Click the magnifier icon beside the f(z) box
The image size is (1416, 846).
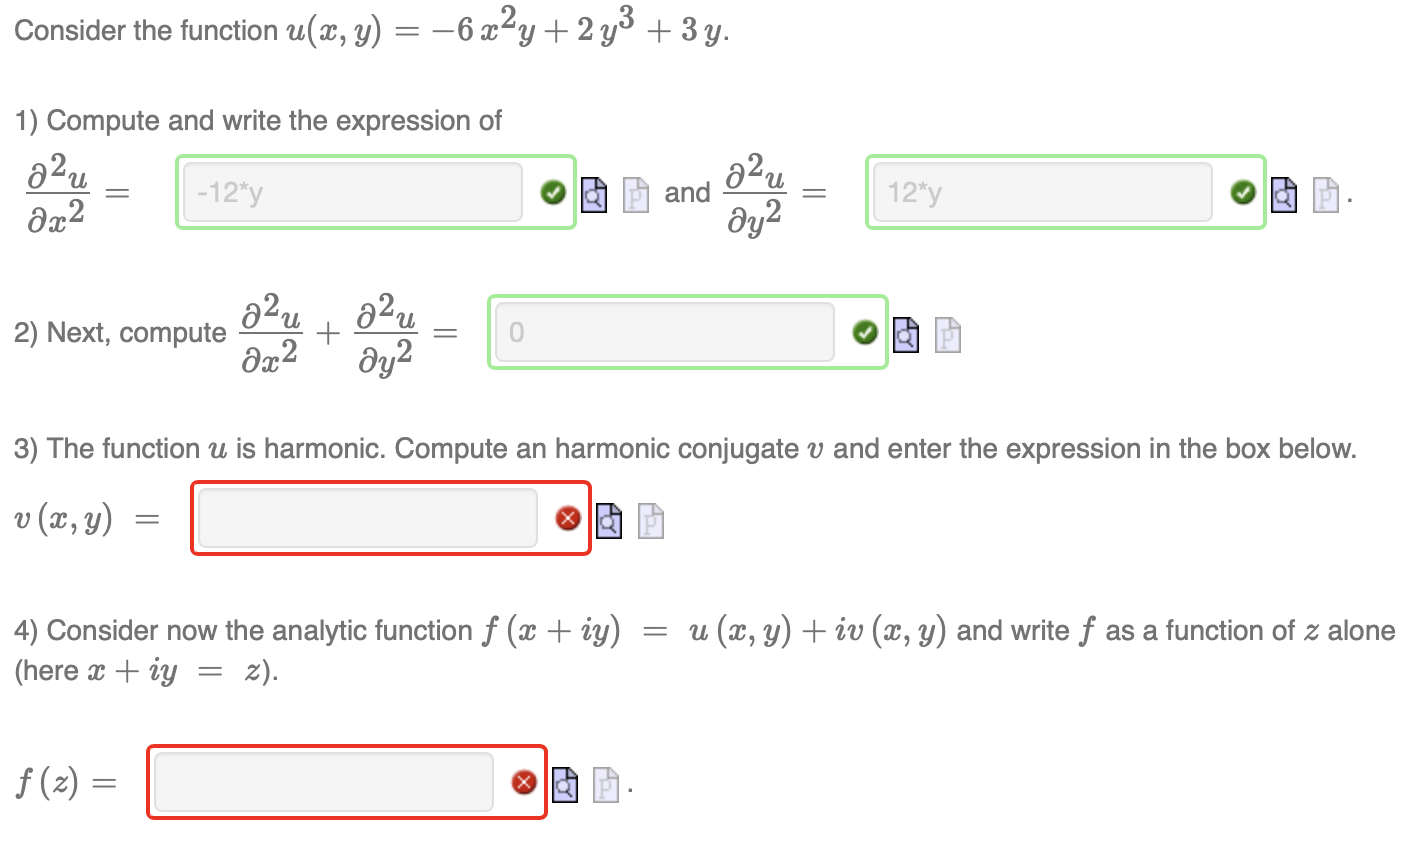tap(565, 783)
